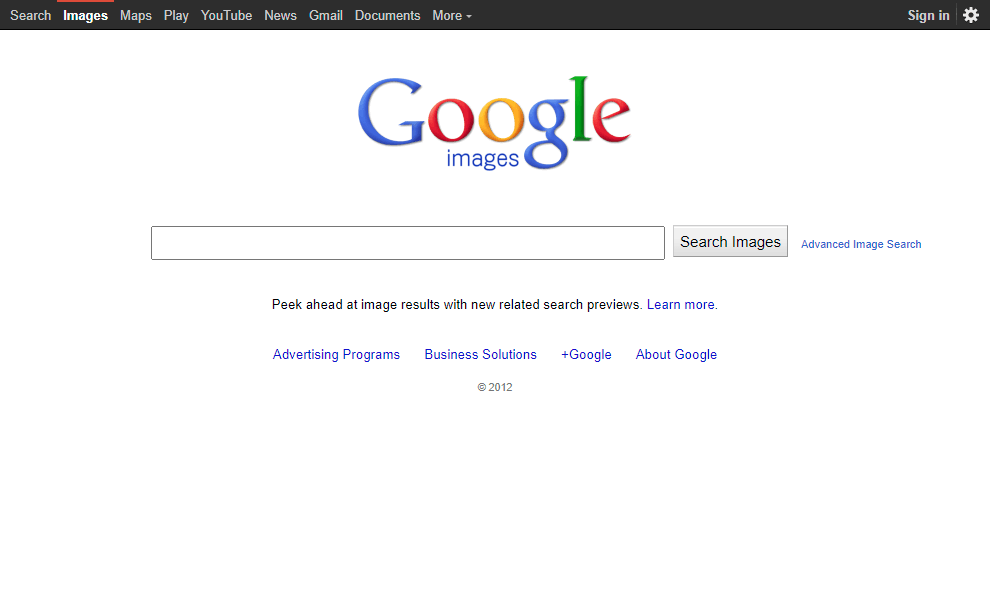
Task: Open Documents from the top bar
Action: click(x=387, y=15)
